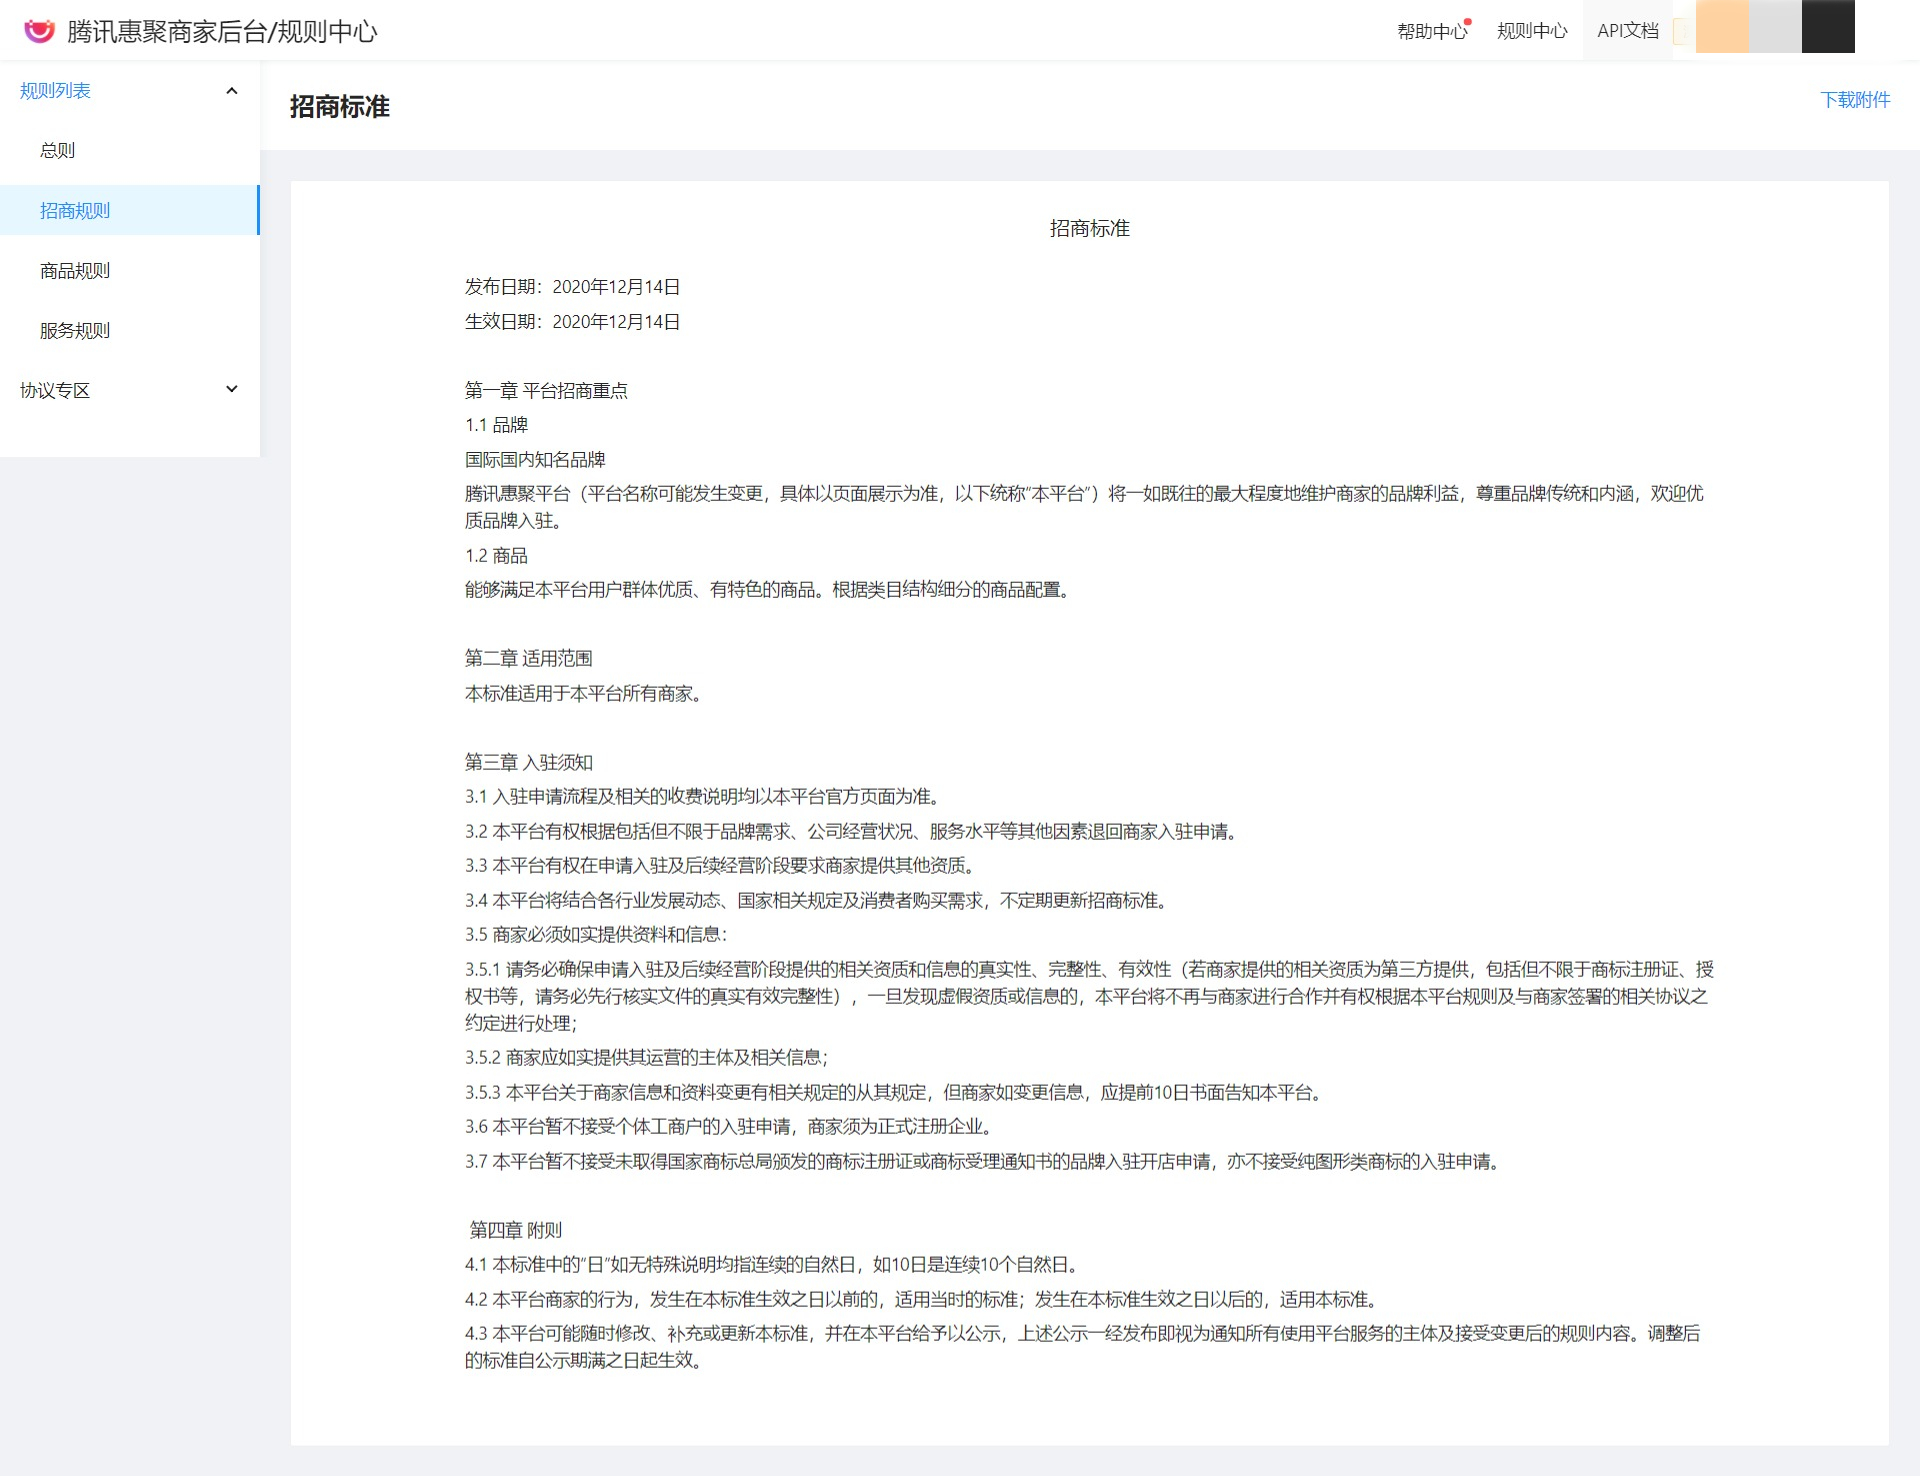Click clause 3.7 about 商标注册证
1920x1476 pixels.
pyautogui.click(x=984, y=1162)
